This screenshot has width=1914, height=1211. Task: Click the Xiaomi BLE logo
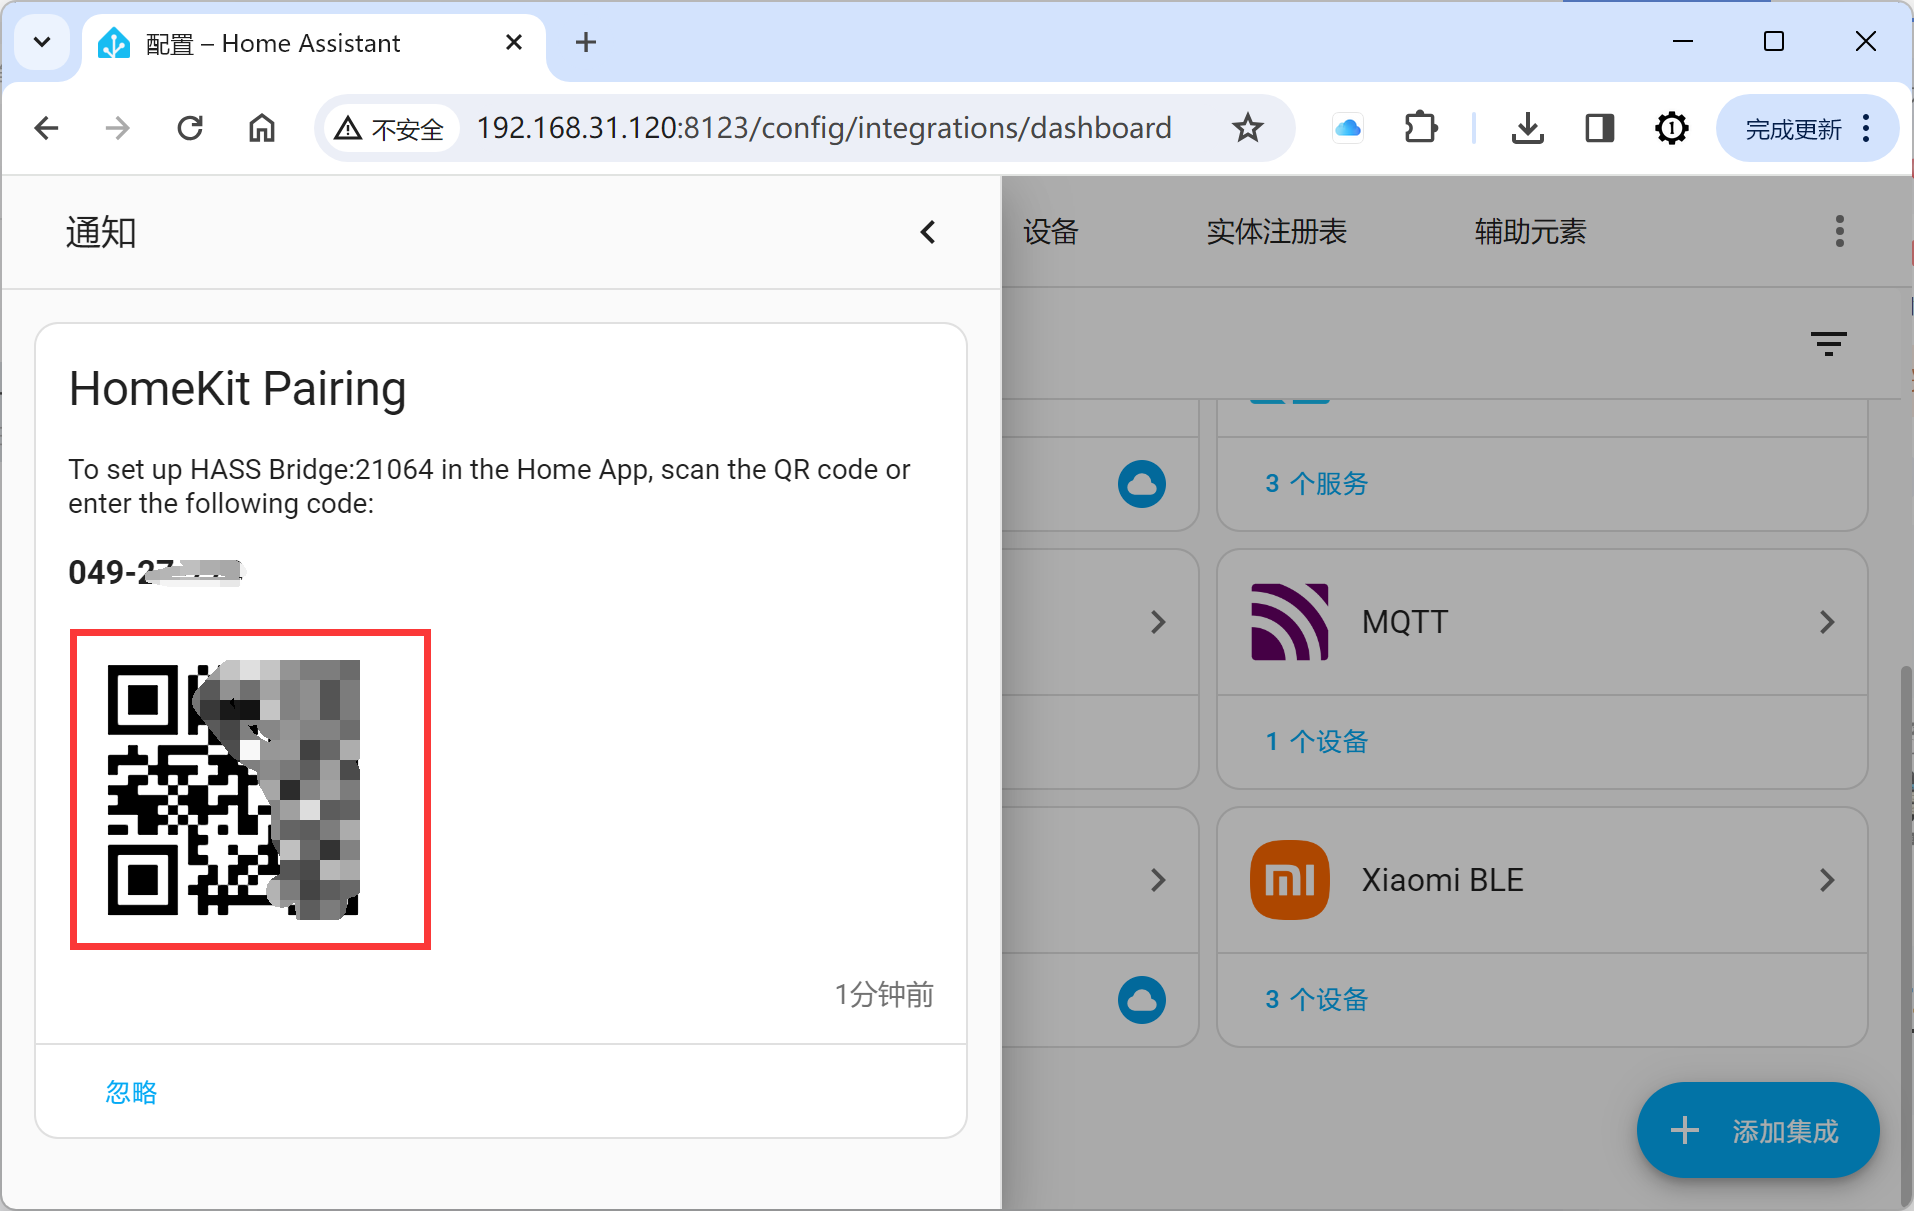[x=1290, y=880]
